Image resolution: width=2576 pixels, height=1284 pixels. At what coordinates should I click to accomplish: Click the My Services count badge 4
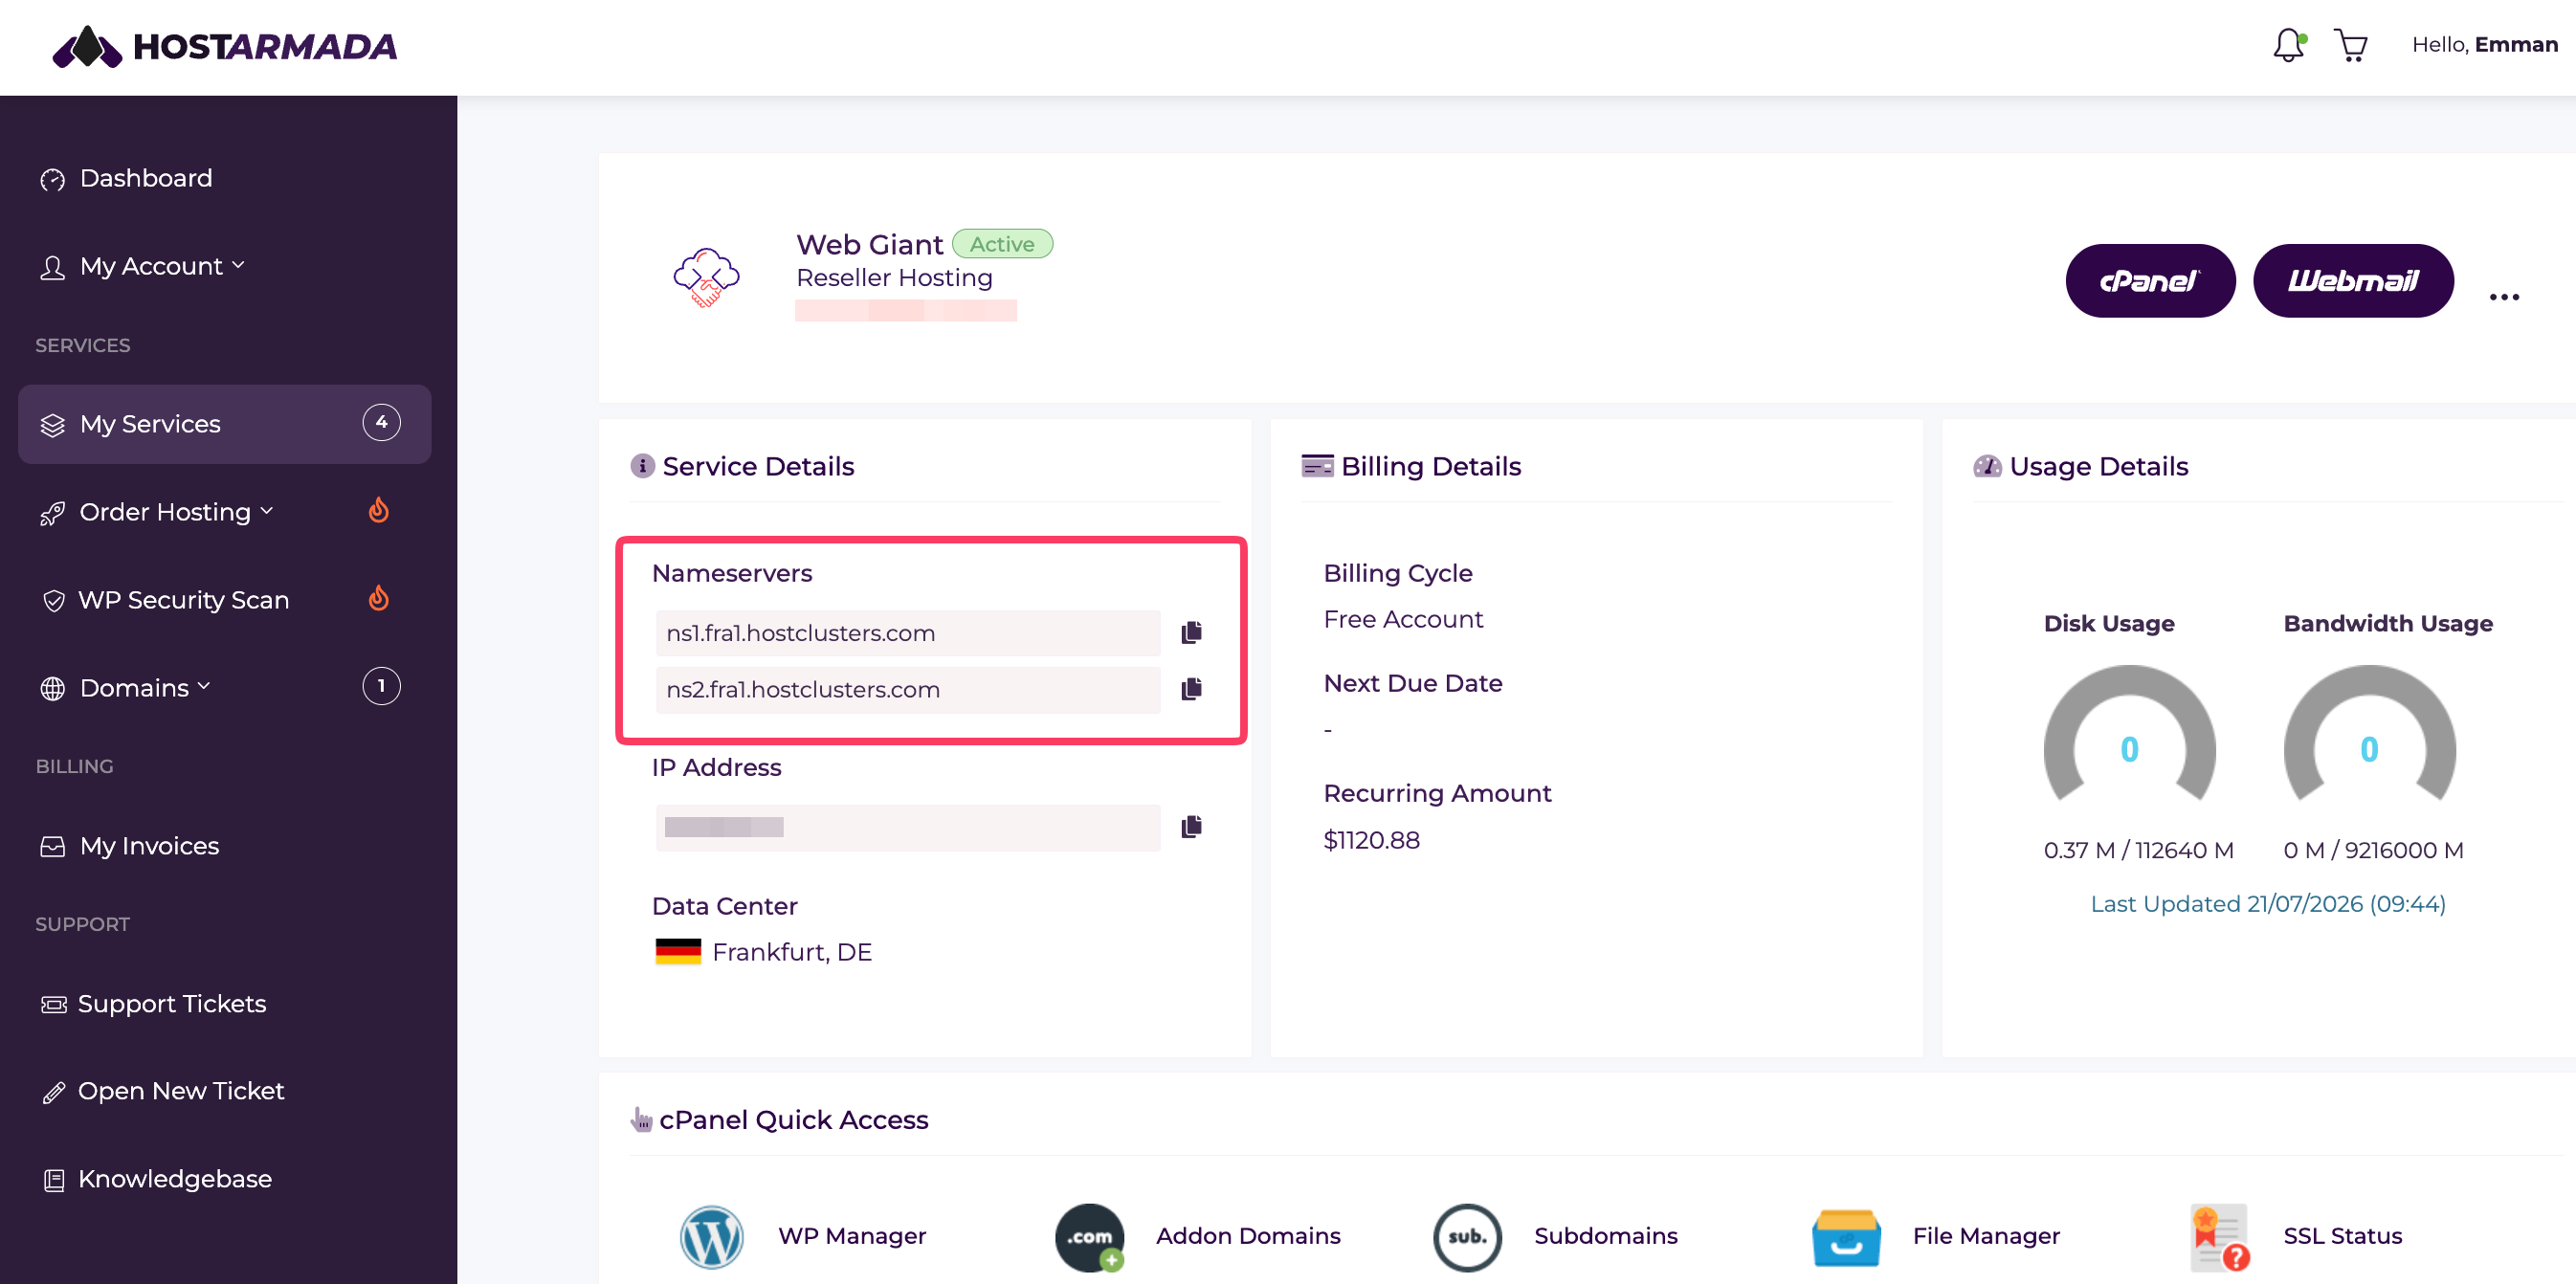click(x=381, y=423)
